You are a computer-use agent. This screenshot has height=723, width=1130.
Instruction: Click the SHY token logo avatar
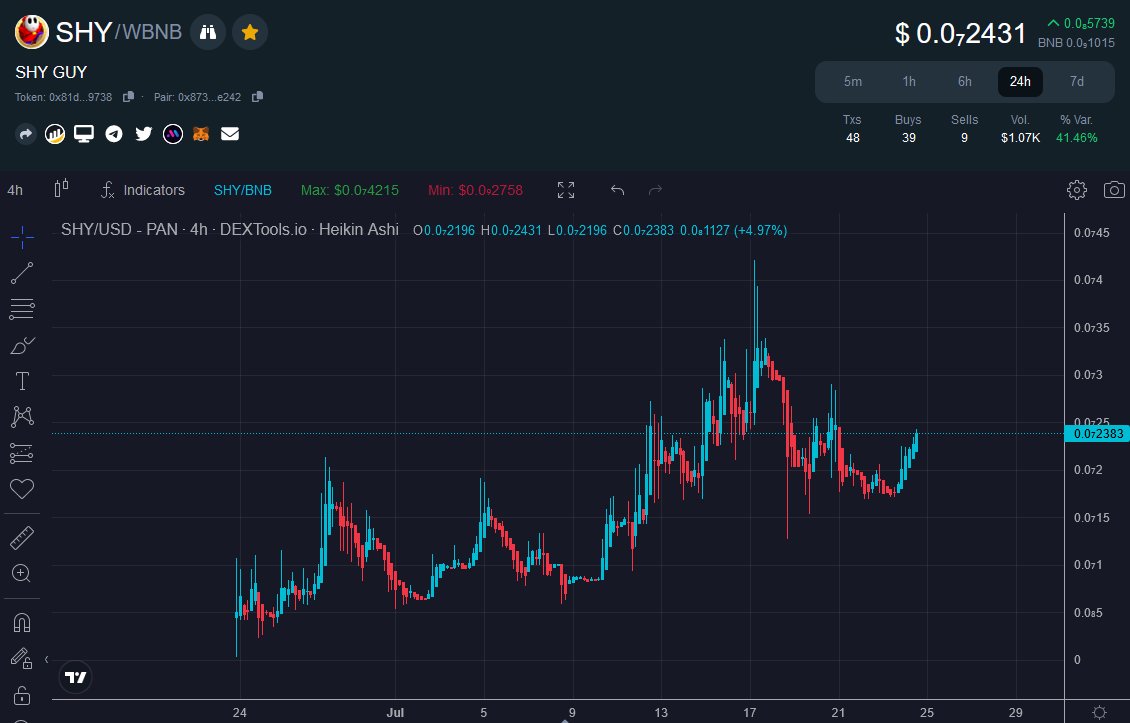tap(32, 32)
